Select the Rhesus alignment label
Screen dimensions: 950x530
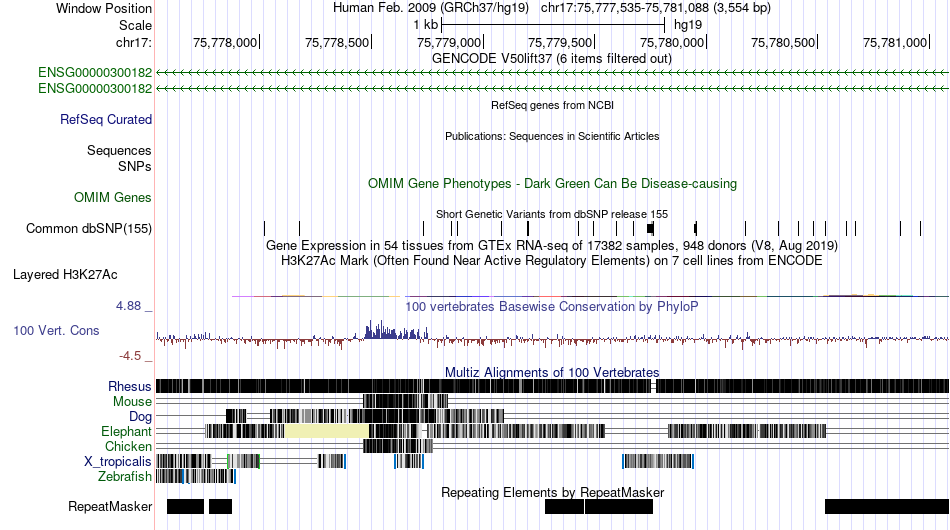tap(130, 386)
